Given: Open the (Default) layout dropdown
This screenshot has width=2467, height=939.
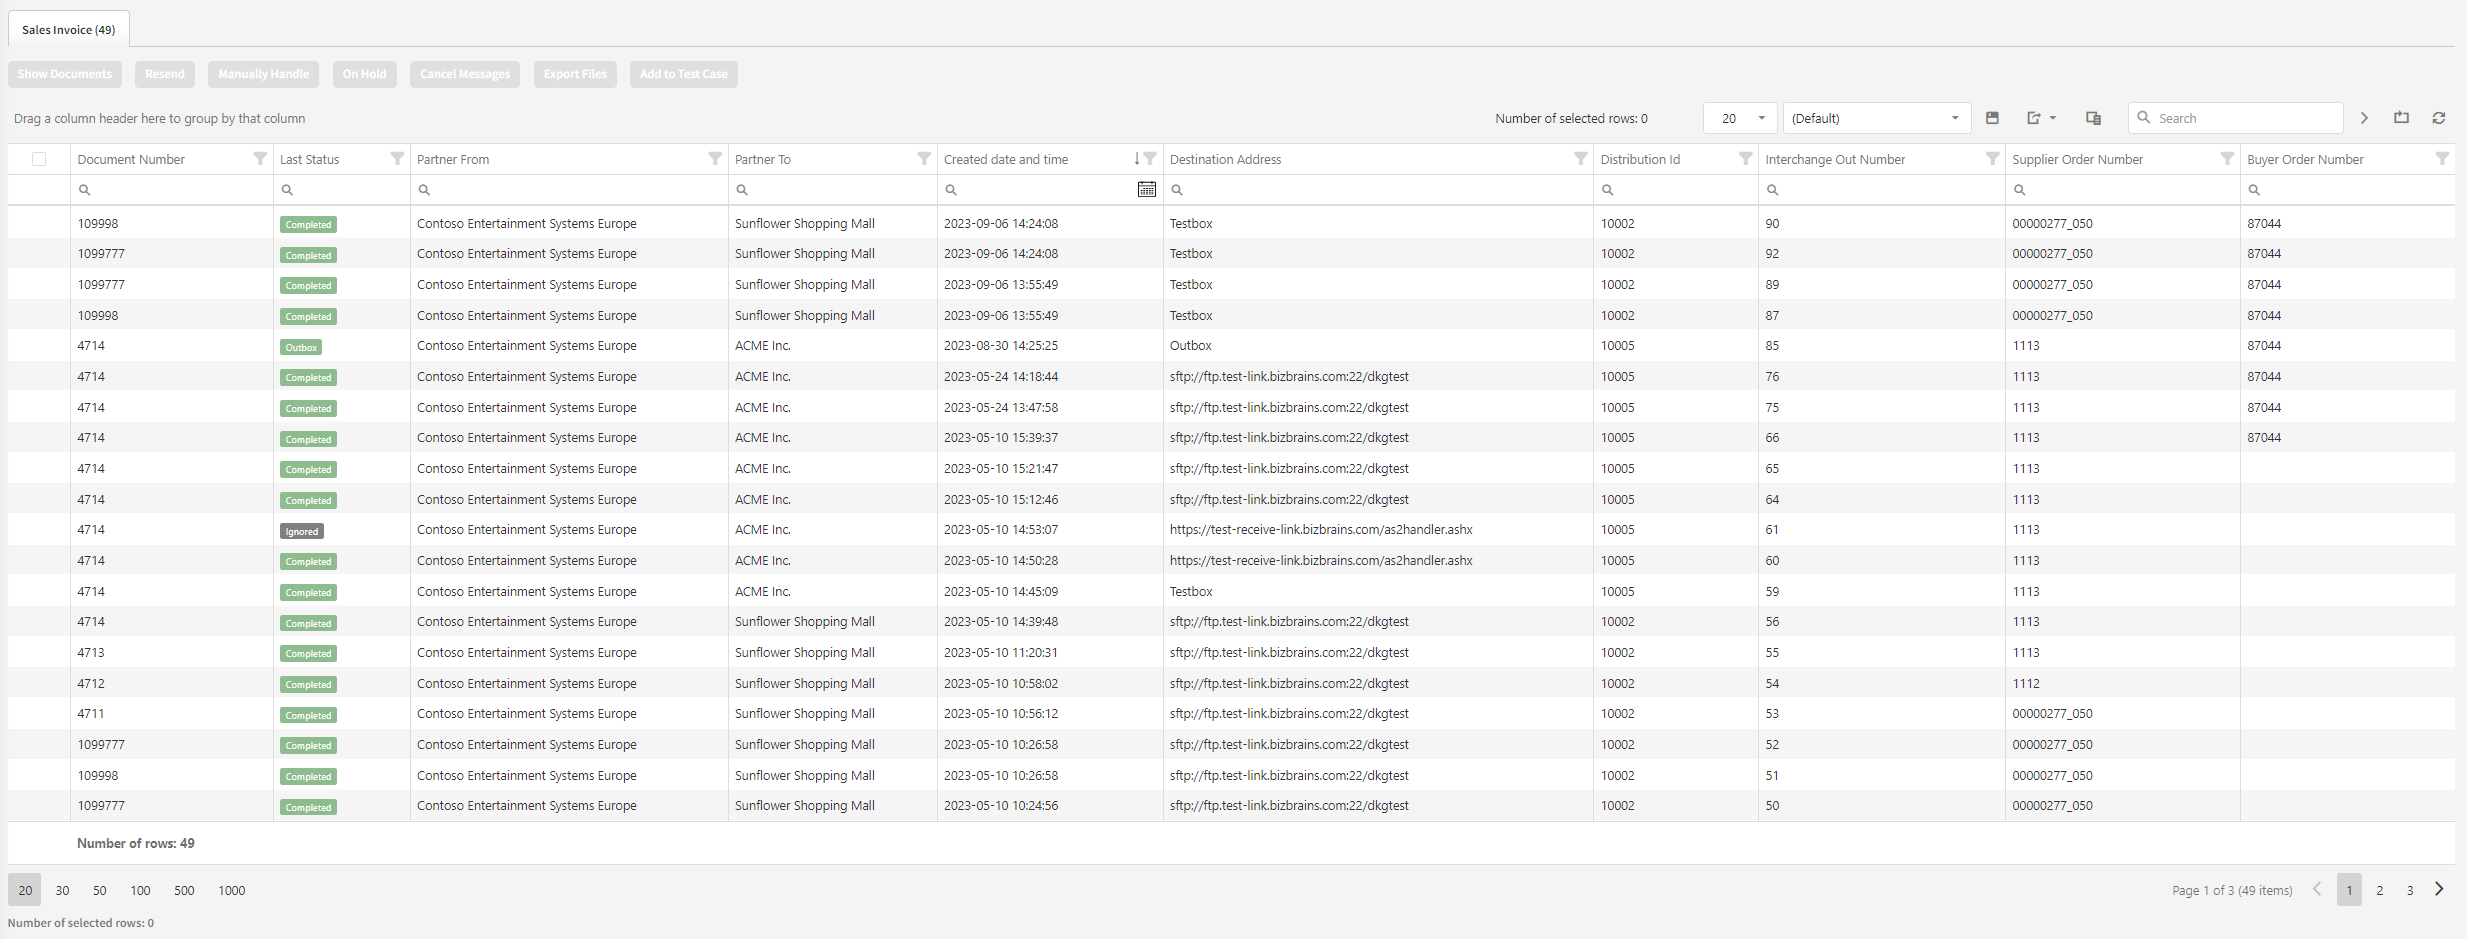Looking at the screenshot, I should click(x=1876, y=118).
